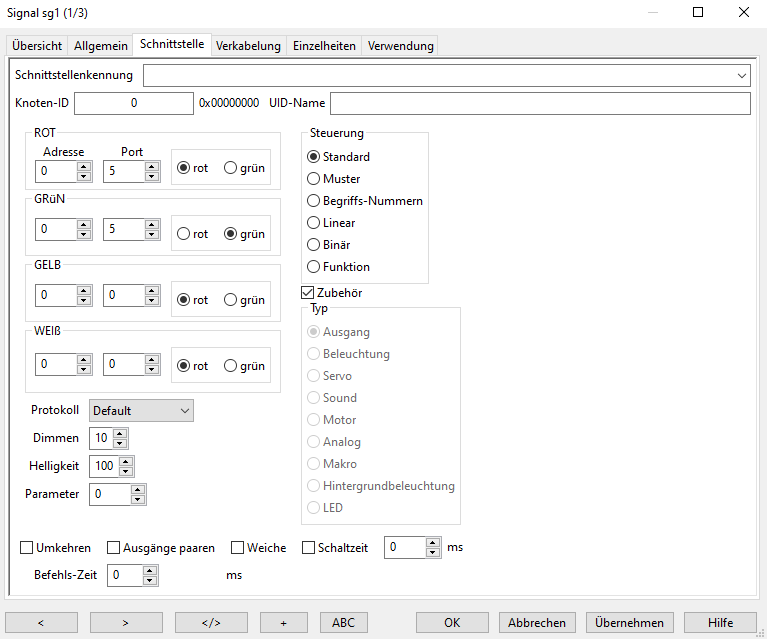
Task: Select the Schnittstelle tab
Action: 172,44
